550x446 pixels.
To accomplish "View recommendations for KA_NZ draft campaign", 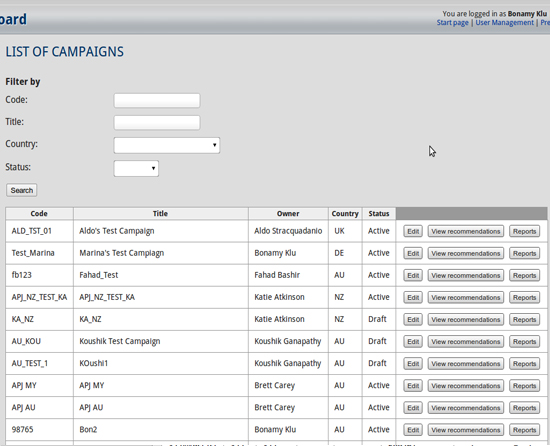I will tap(465, 320).
